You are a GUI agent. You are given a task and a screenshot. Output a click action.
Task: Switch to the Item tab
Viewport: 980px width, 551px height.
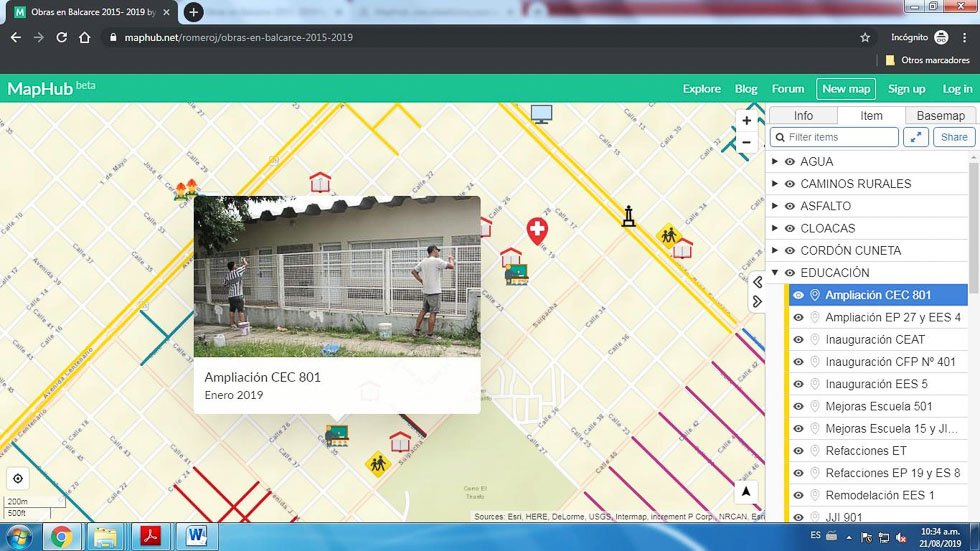click(871, 116)
